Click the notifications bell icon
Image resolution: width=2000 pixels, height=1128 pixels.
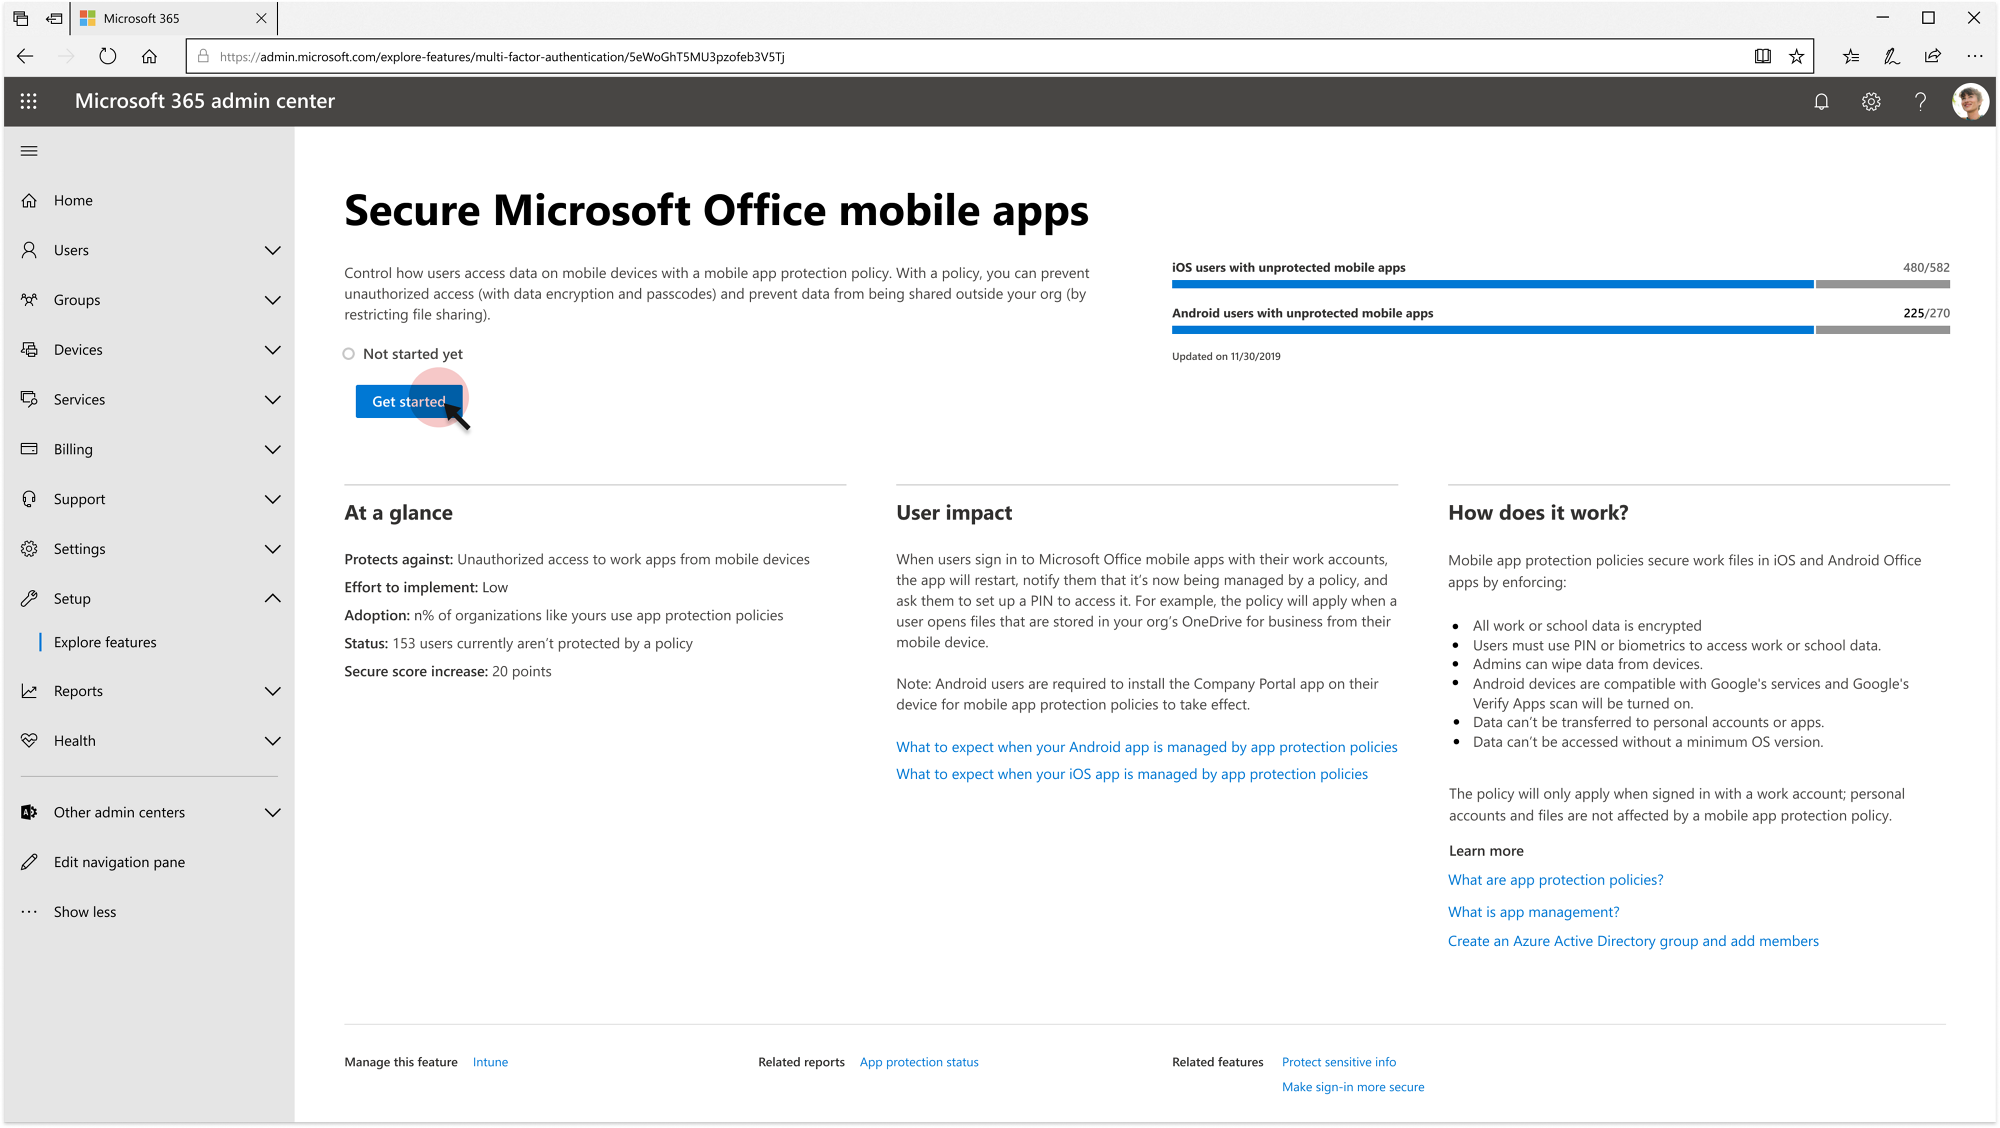pyautogui.click(x=1821, y=101)
